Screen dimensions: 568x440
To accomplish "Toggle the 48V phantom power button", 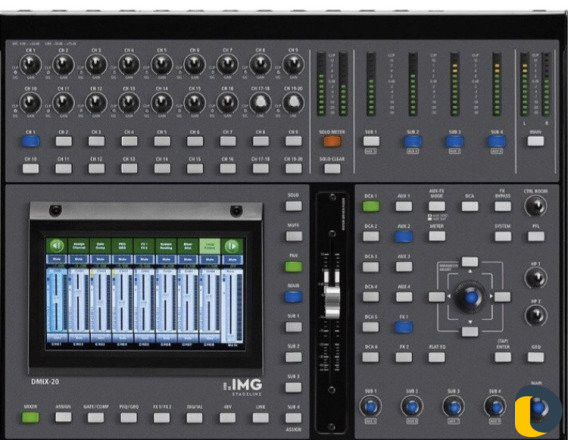I will point(227,418).
